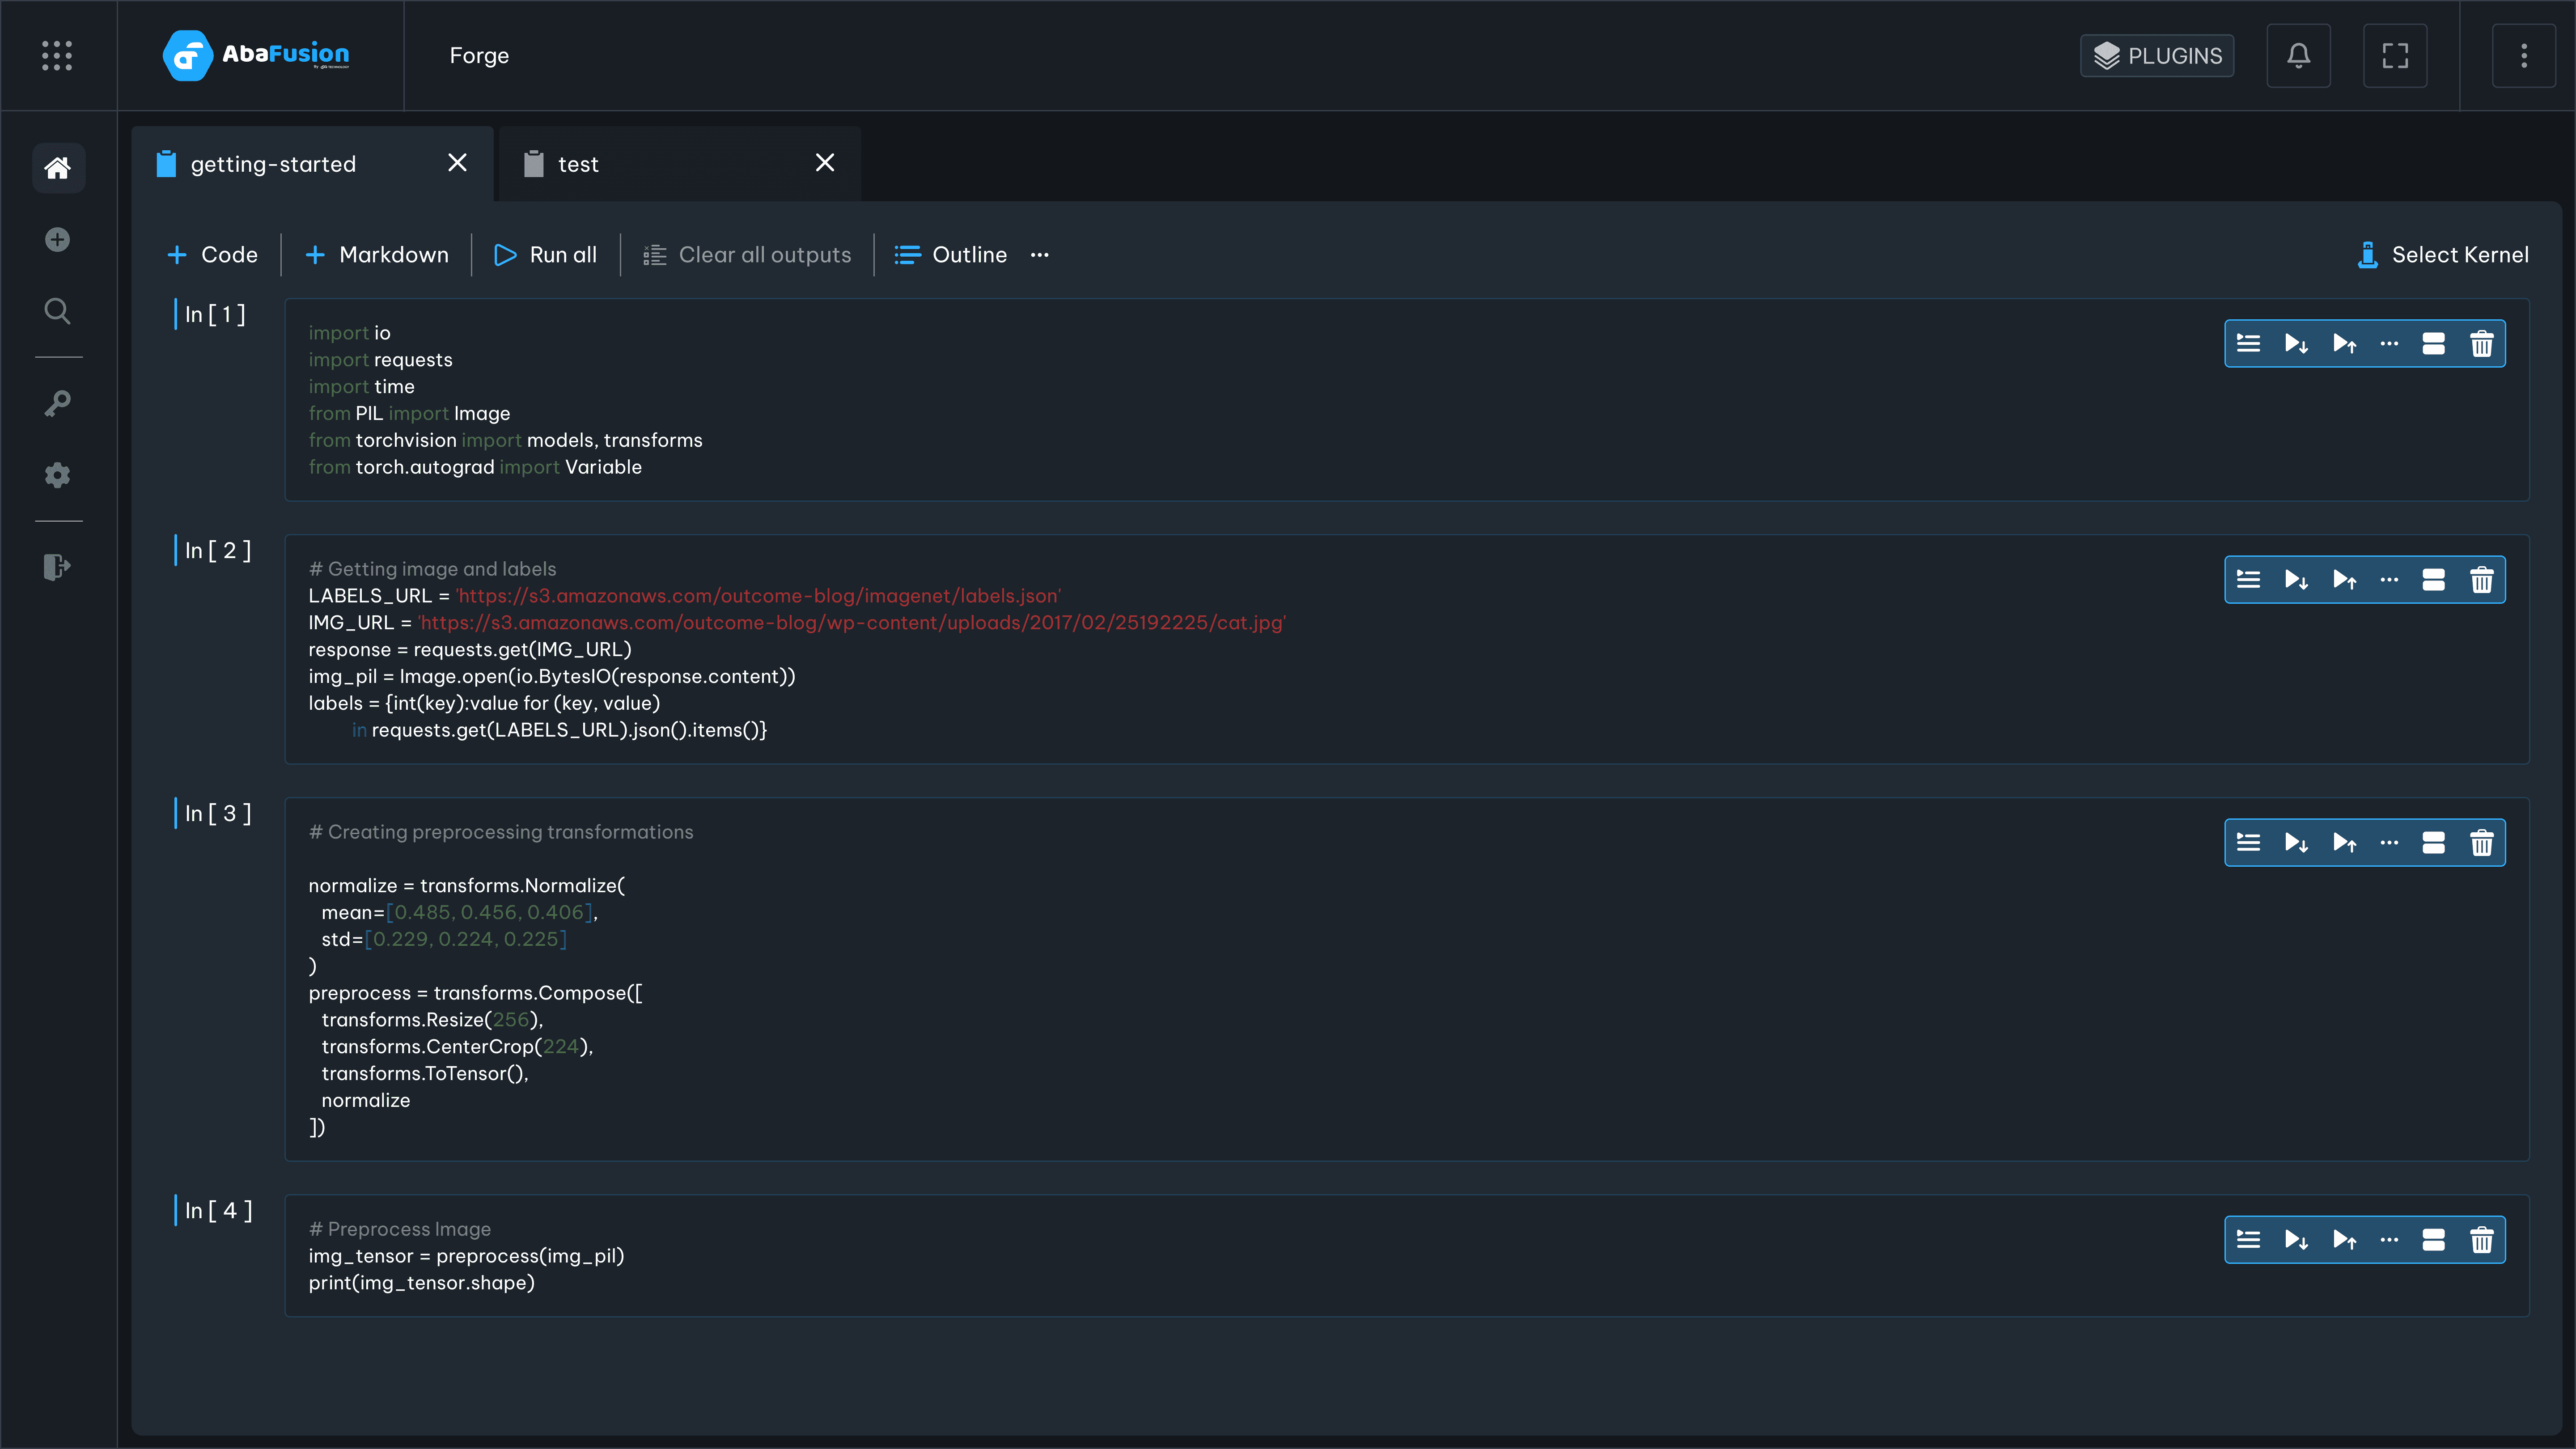2576x1449 pixels.
Task: Close the getting-started tab
Action: tap(457, 163)
